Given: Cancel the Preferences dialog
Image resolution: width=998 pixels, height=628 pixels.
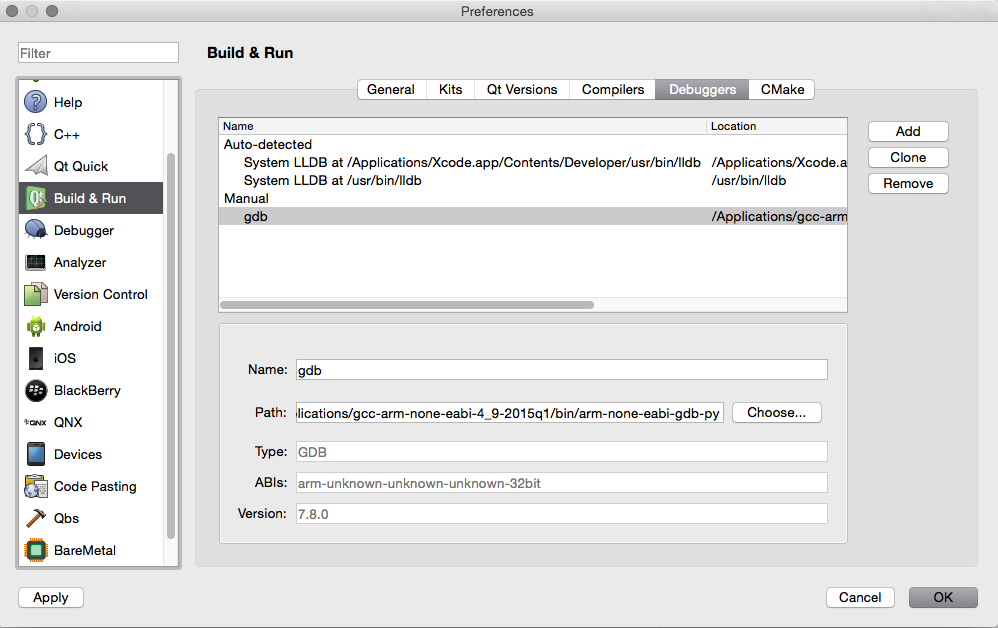Looking at the screenshot, I should tap(860, 597).
